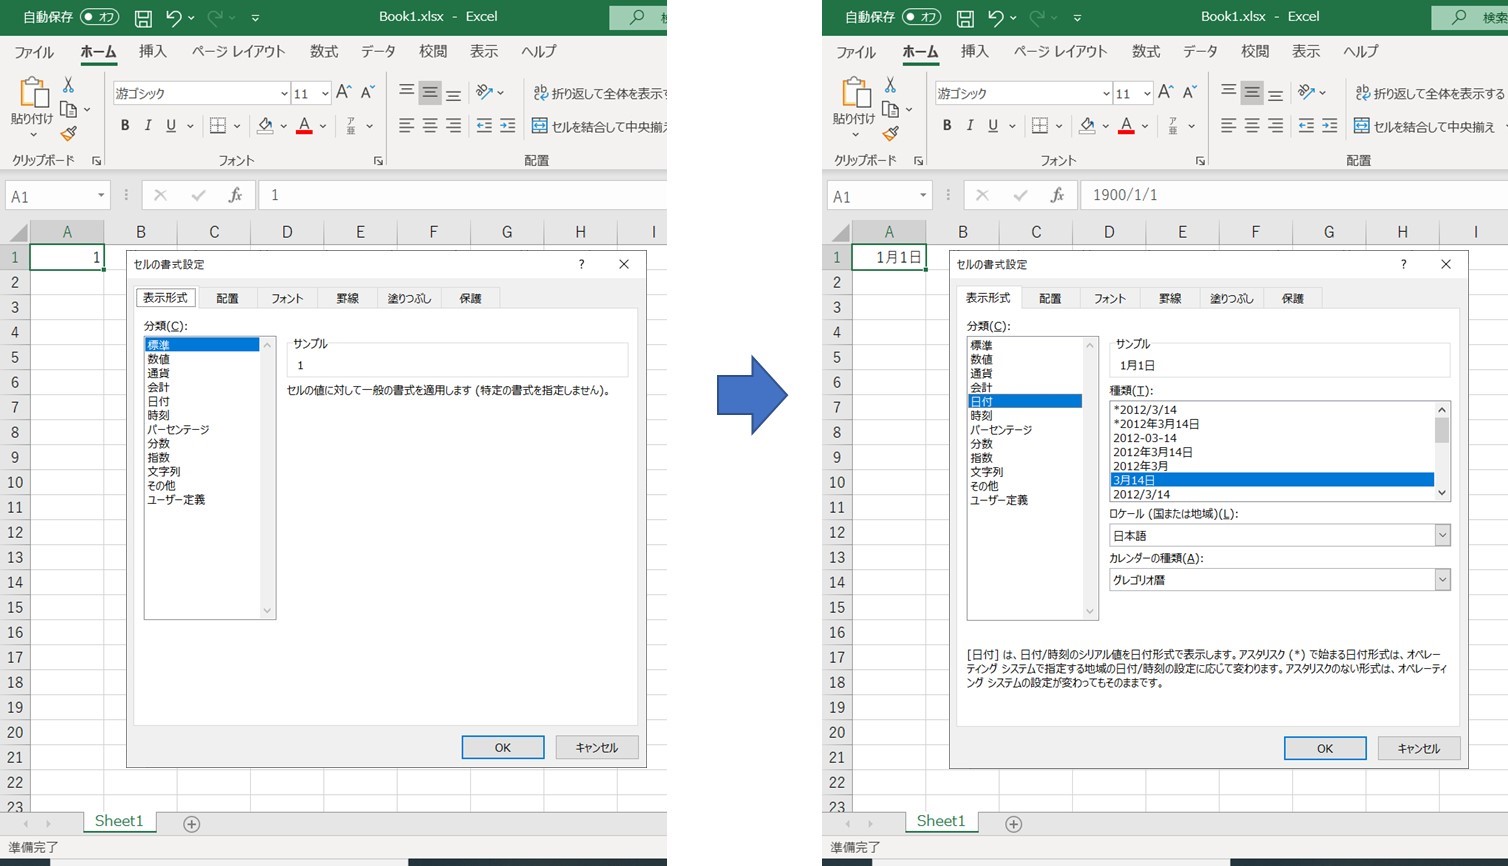The width and height of the screenshot is (1508, 866).
Task: Switch to 罫線 tab in right dialog
Action: click(x=1170, y=298)
